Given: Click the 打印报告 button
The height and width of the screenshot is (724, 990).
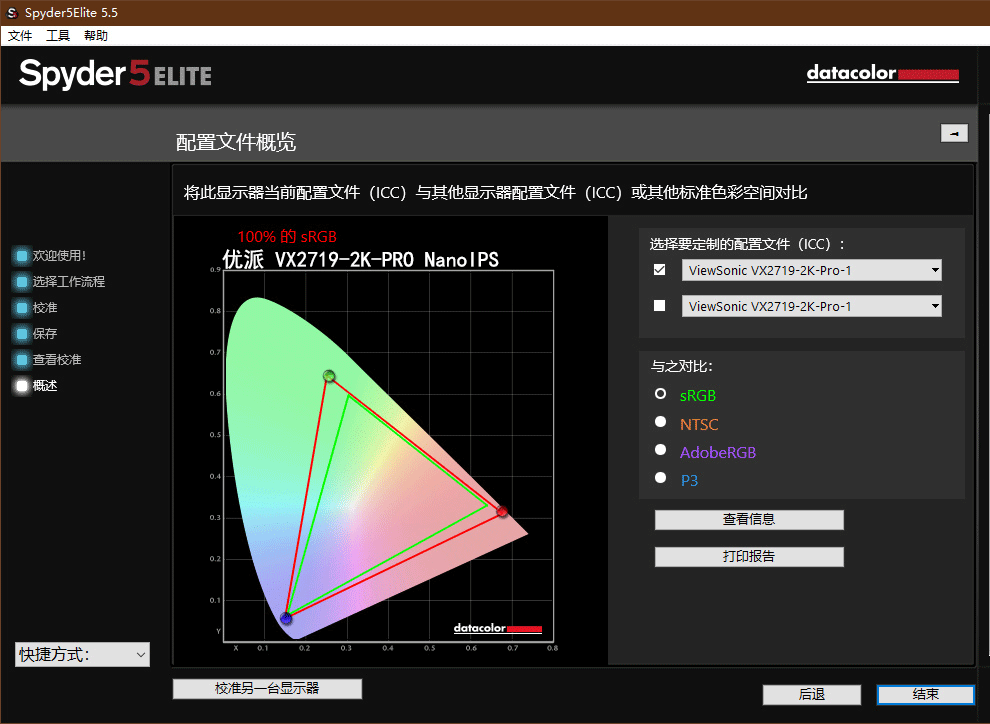Looking at the screenshot, I should [x=749, y=557].
